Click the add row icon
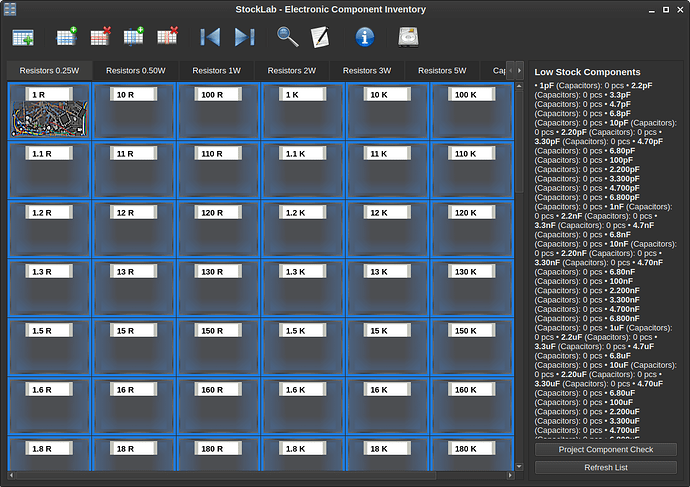The width and height of the screenshot is (690, 487). pos(67,38)
